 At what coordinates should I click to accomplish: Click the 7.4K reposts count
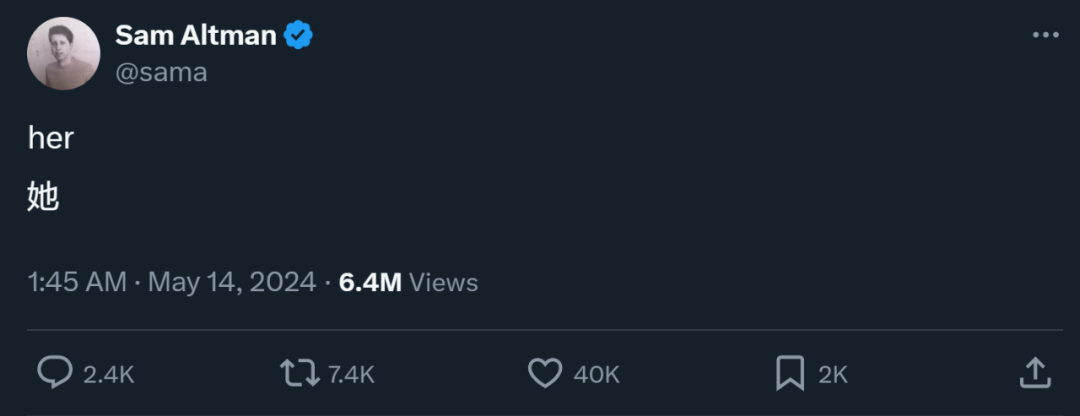coord(351,375)
